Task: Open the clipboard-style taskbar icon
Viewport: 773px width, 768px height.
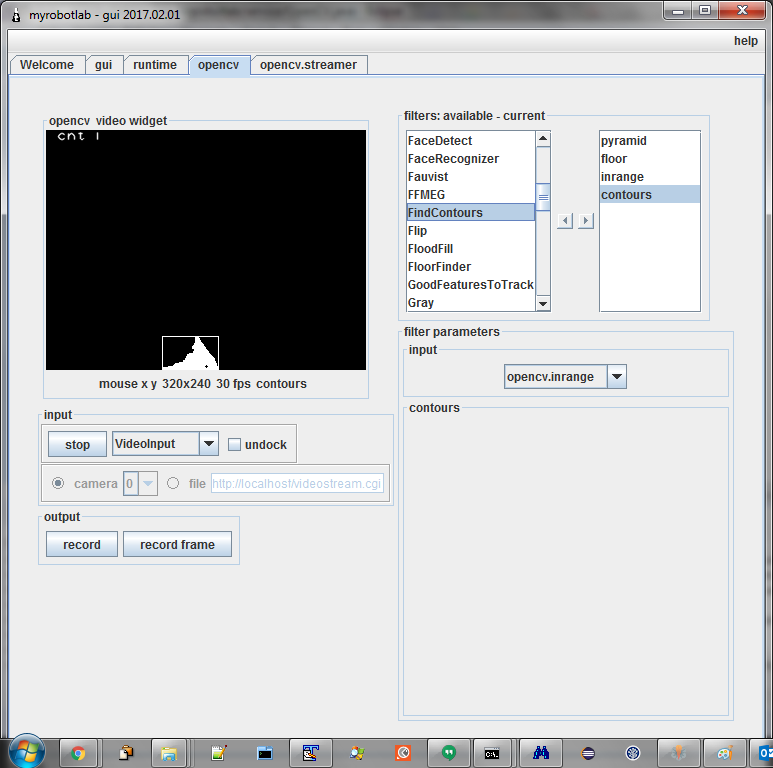Action: coord(126,753)
